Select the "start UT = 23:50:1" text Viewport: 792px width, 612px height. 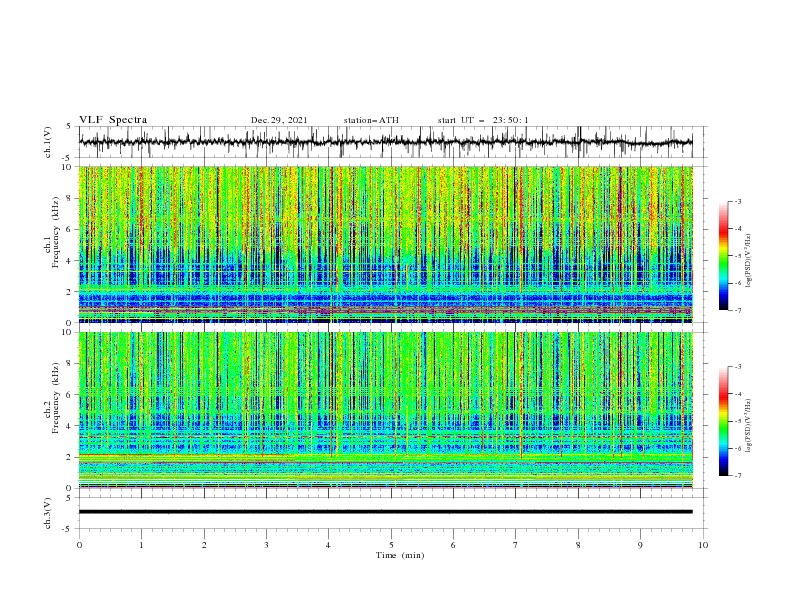coord(483,120)
